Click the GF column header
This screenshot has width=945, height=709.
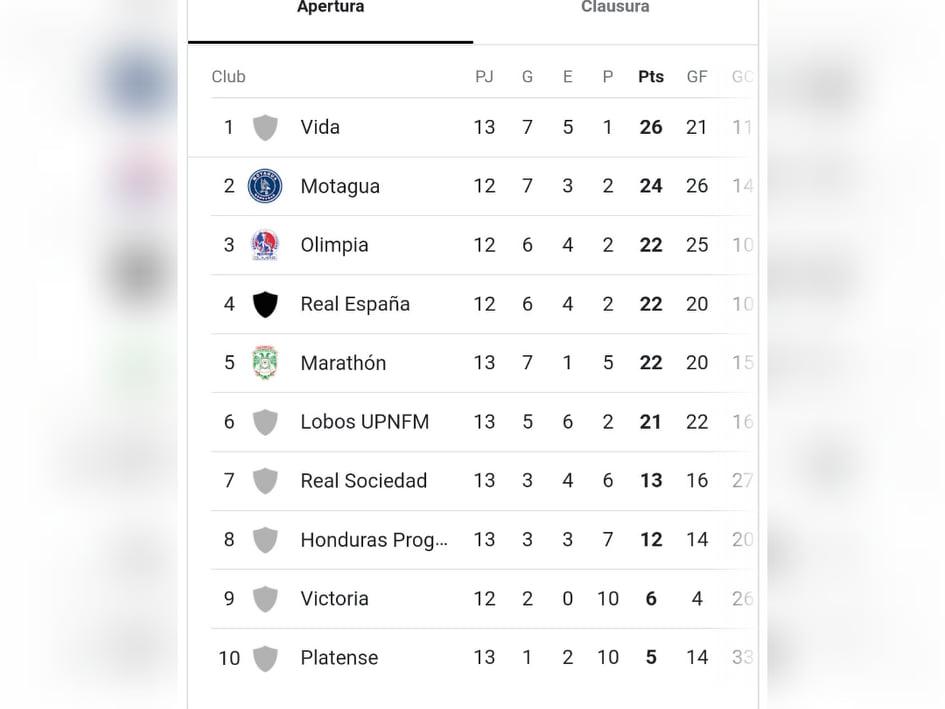click(697, 77)
